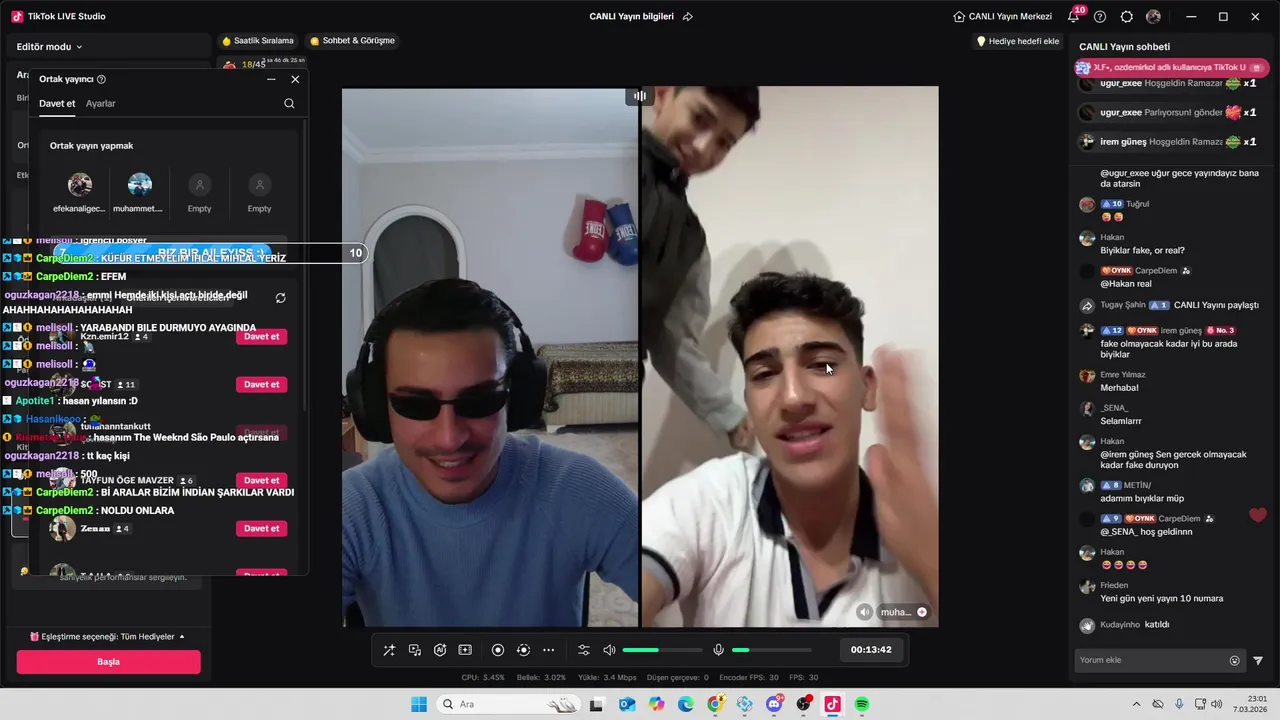The width and height of the screenshot is (1280, 720).
Task: Invite the user with 11 viewers
Action: 262,384
